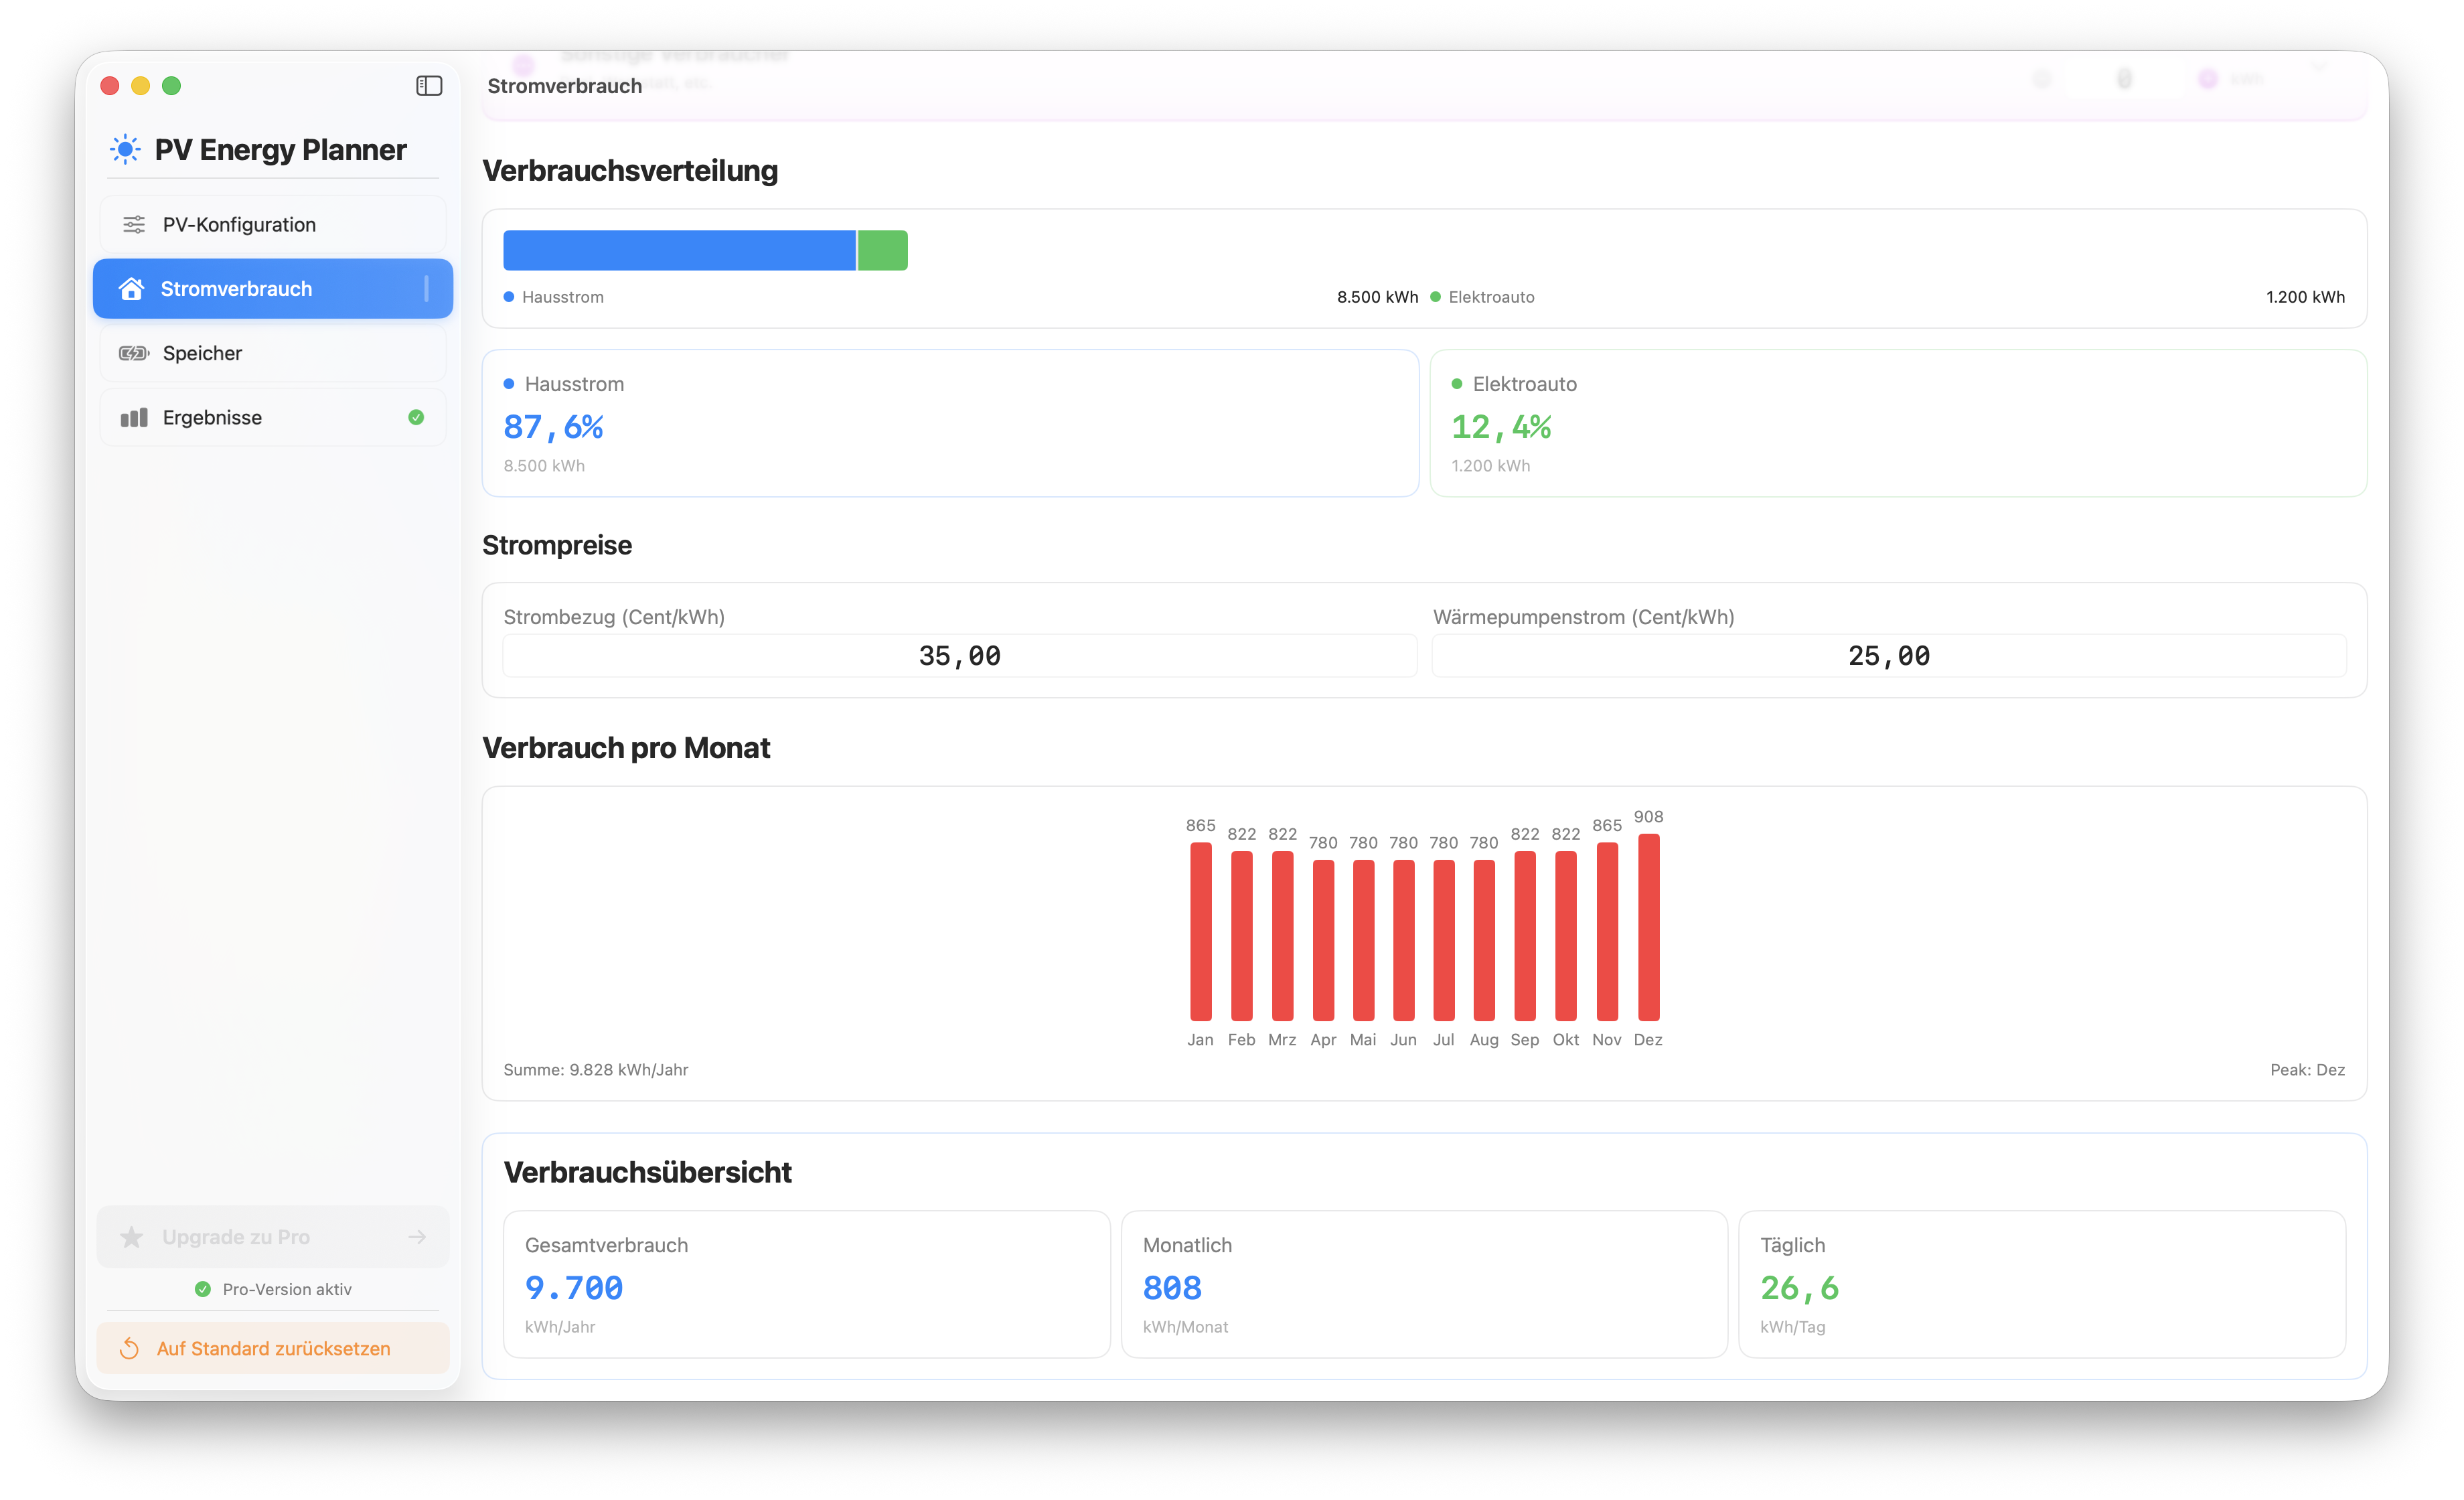Click the house icon on Stromverbrauch
2464x1500 pixels.
[131, 289]
